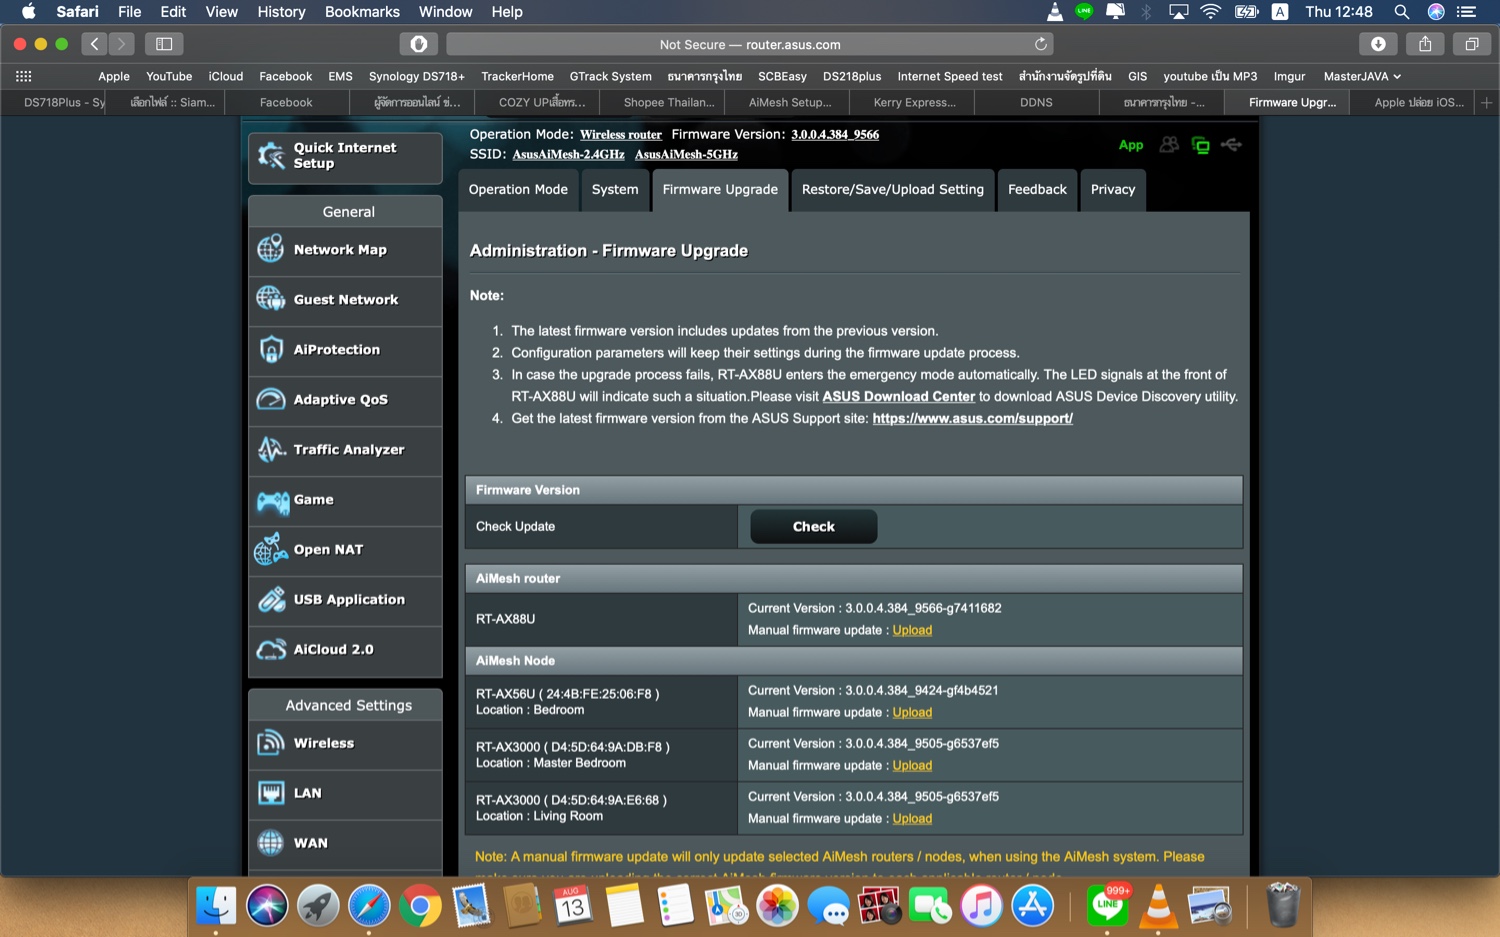Click the Safari Share button
The image size is (1500, 937).
pos(1425,44)
